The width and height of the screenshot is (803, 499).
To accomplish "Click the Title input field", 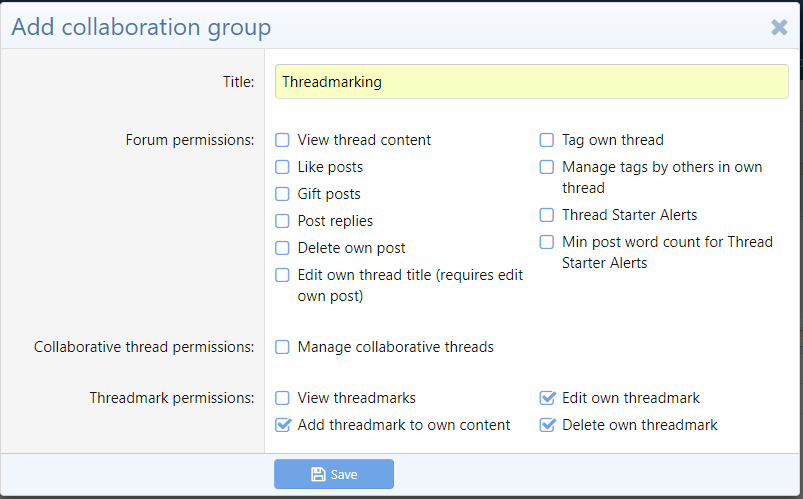I will pyautogui.click(x=531, y=82).
